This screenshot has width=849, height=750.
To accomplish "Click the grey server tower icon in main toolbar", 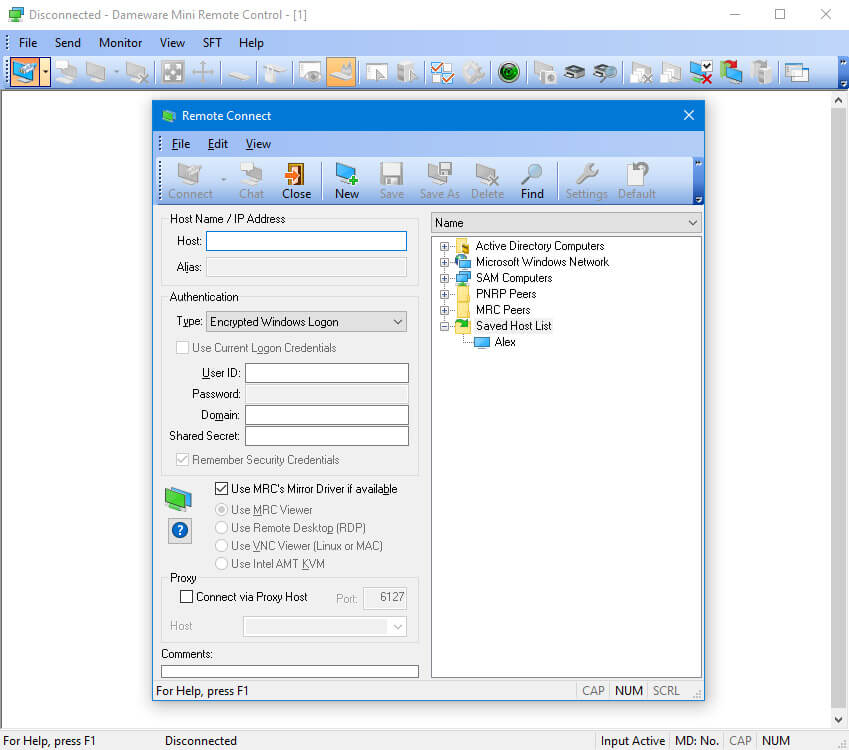I will (x=761, y=72).
